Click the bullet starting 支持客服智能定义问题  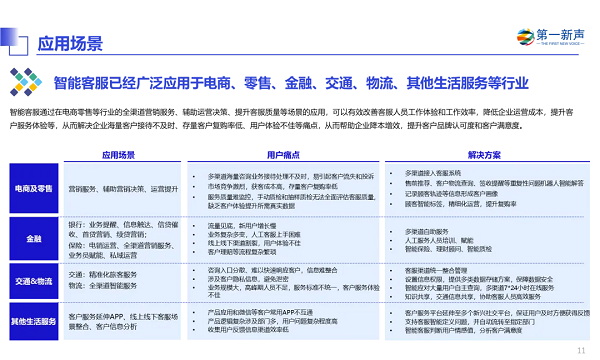pyautogui.click(x=470, y=322)
